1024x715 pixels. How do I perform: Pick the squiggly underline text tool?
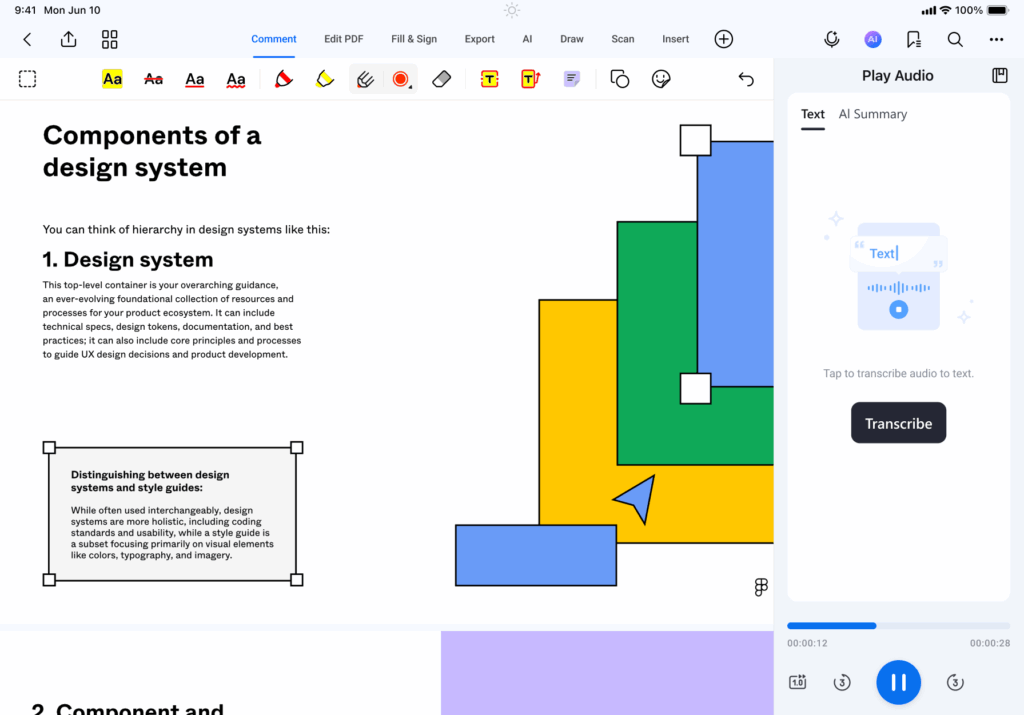[236, 79]
